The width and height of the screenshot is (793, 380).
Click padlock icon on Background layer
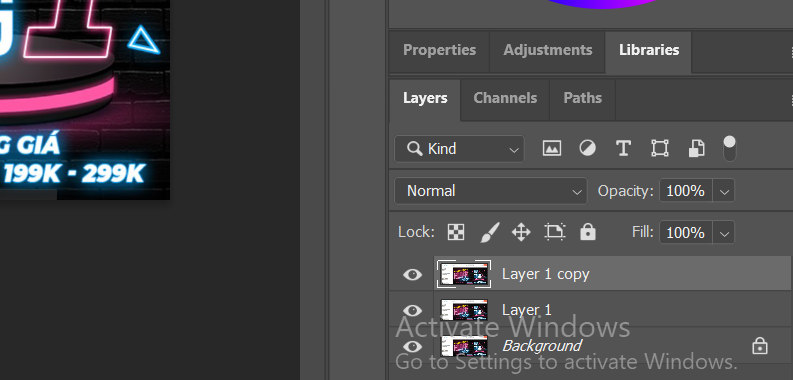pos(760,346)
